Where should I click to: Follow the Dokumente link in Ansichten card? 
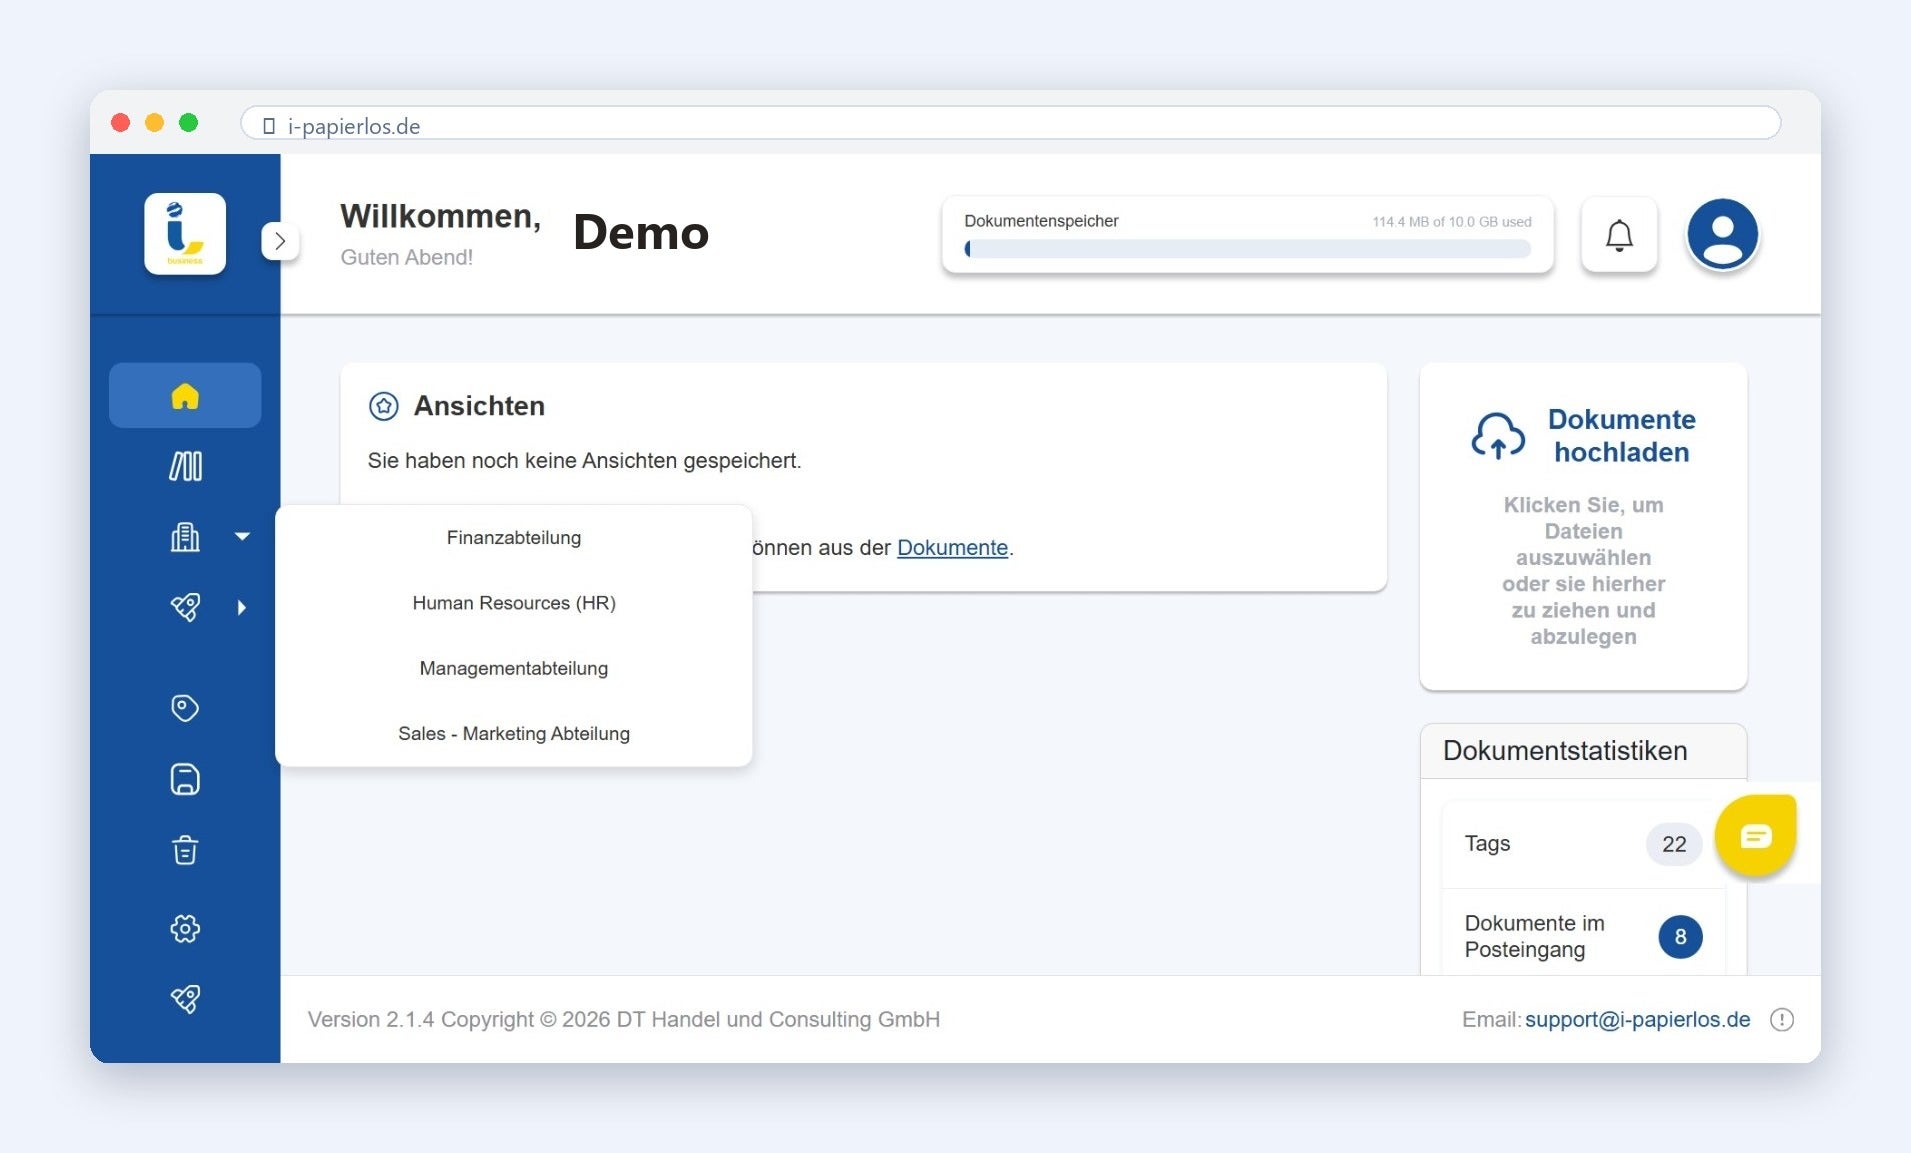pos(952,548)
